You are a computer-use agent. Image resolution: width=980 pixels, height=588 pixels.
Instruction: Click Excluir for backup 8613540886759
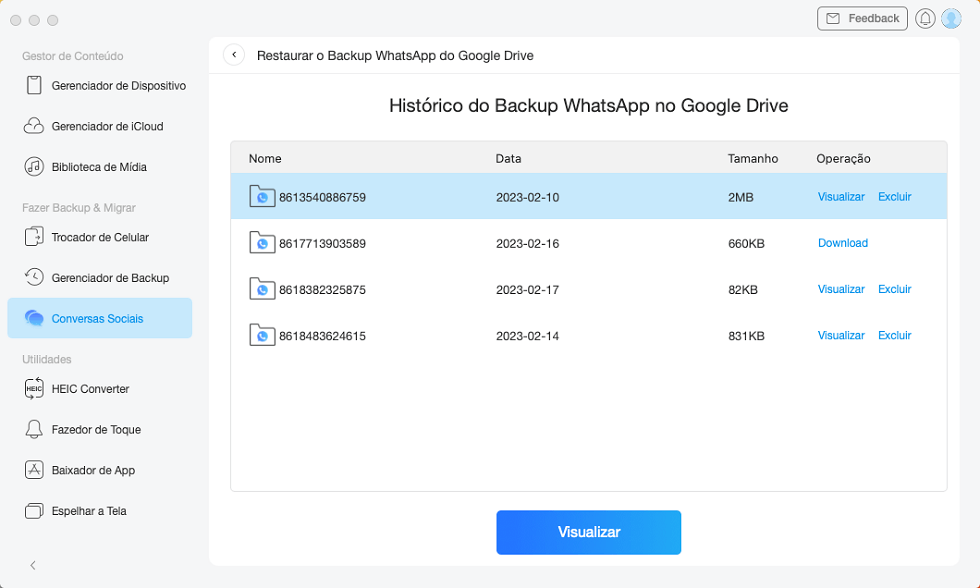tap(894, 197)
